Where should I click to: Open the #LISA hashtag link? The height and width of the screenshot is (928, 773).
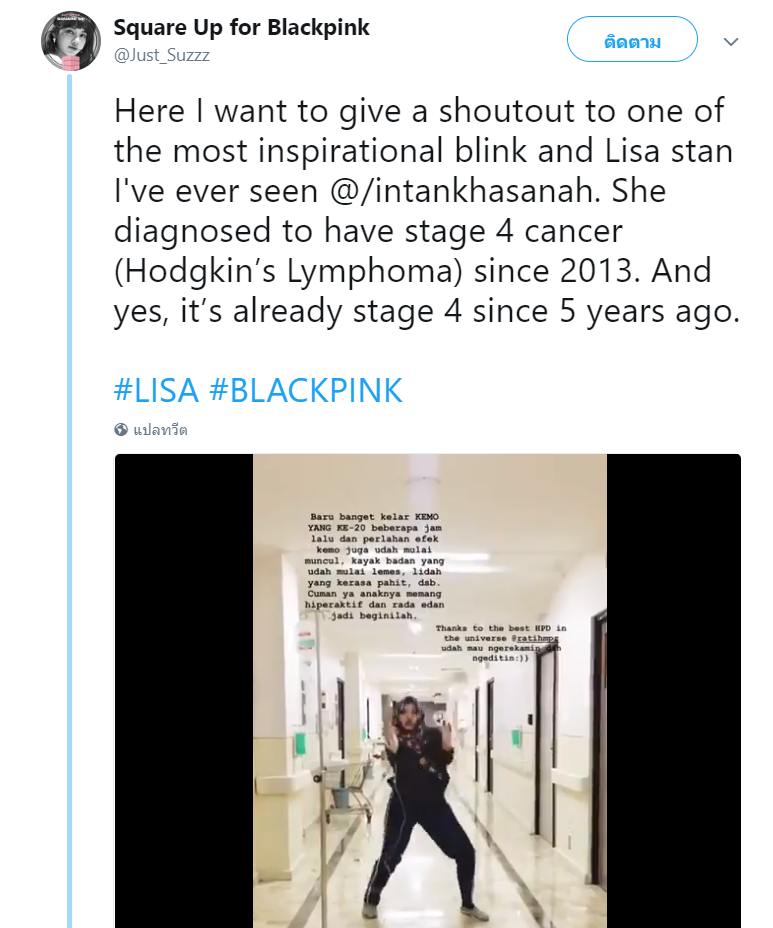pos(157,389)
